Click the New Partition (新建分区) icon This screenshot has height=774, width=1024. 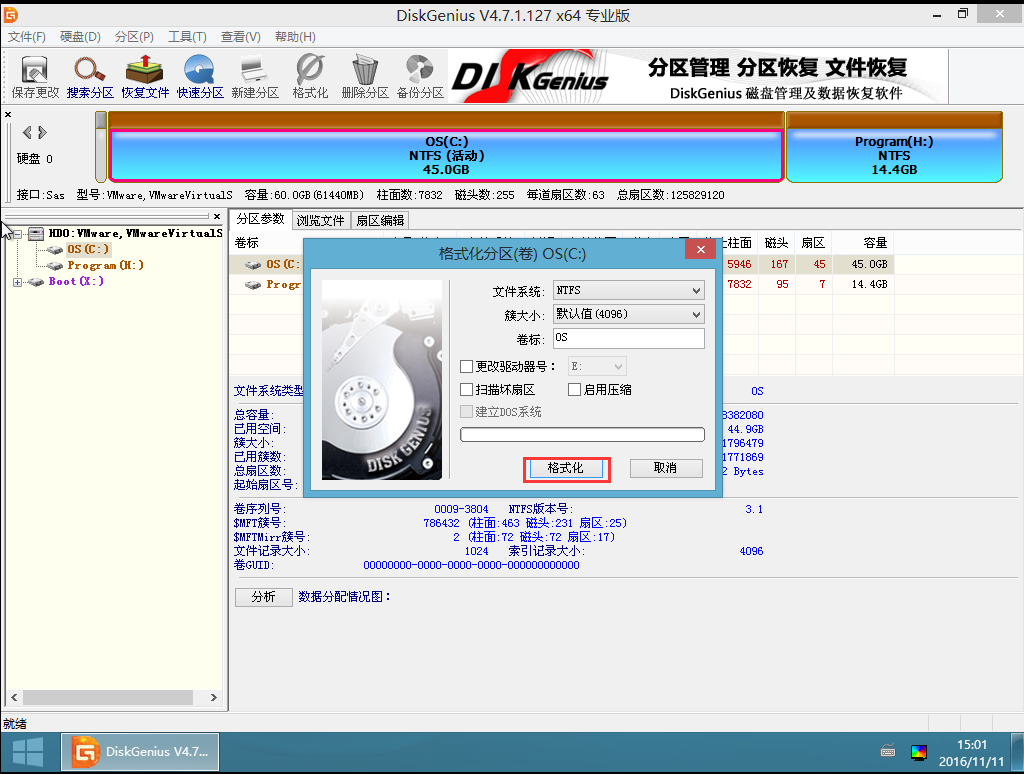coord(255,76)
